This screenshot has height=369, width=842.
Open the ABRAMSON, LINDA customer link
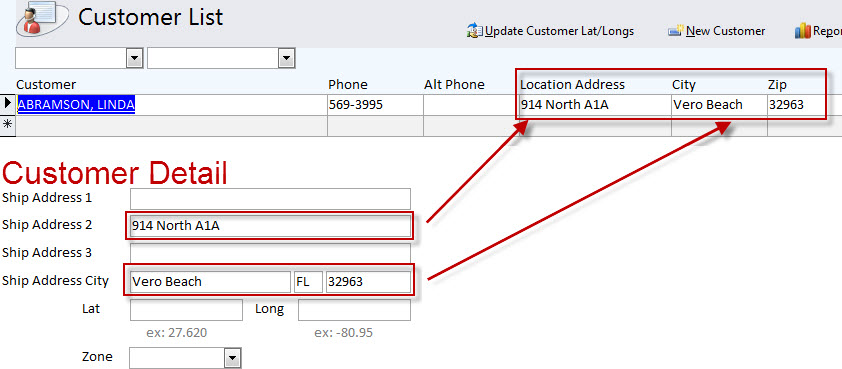click(76, 104)
